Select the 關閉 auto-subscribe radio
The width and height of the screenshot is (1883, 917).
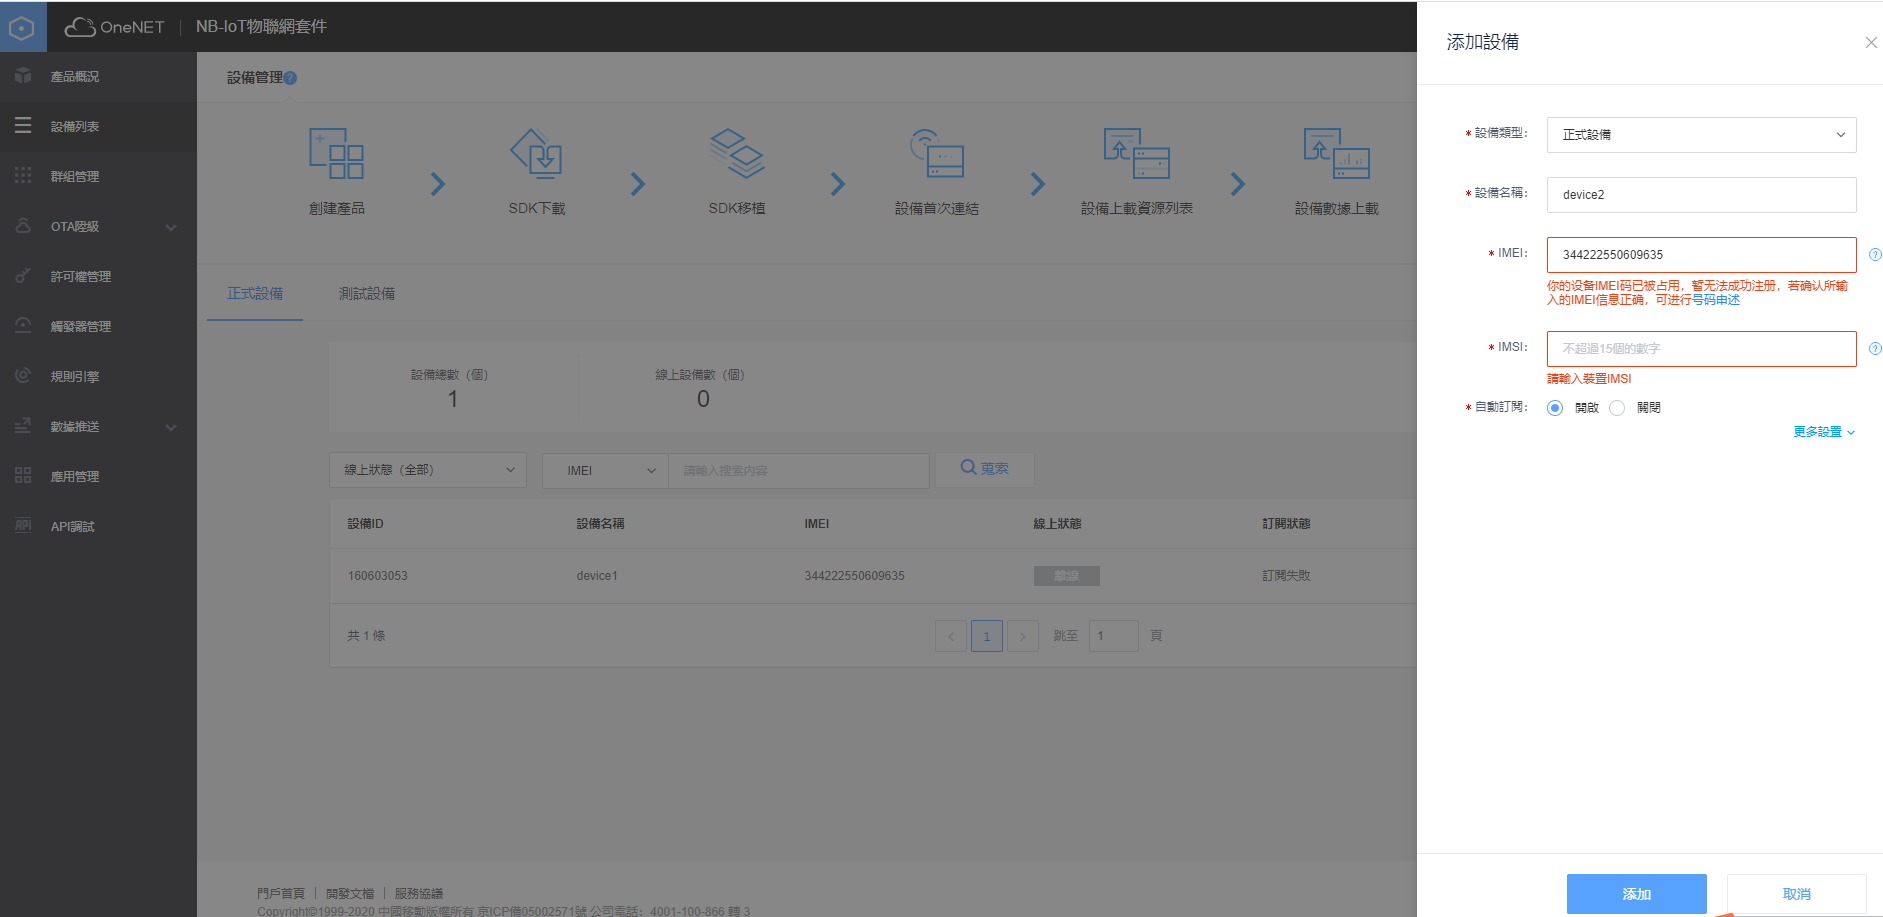(x=1617, y=408)
